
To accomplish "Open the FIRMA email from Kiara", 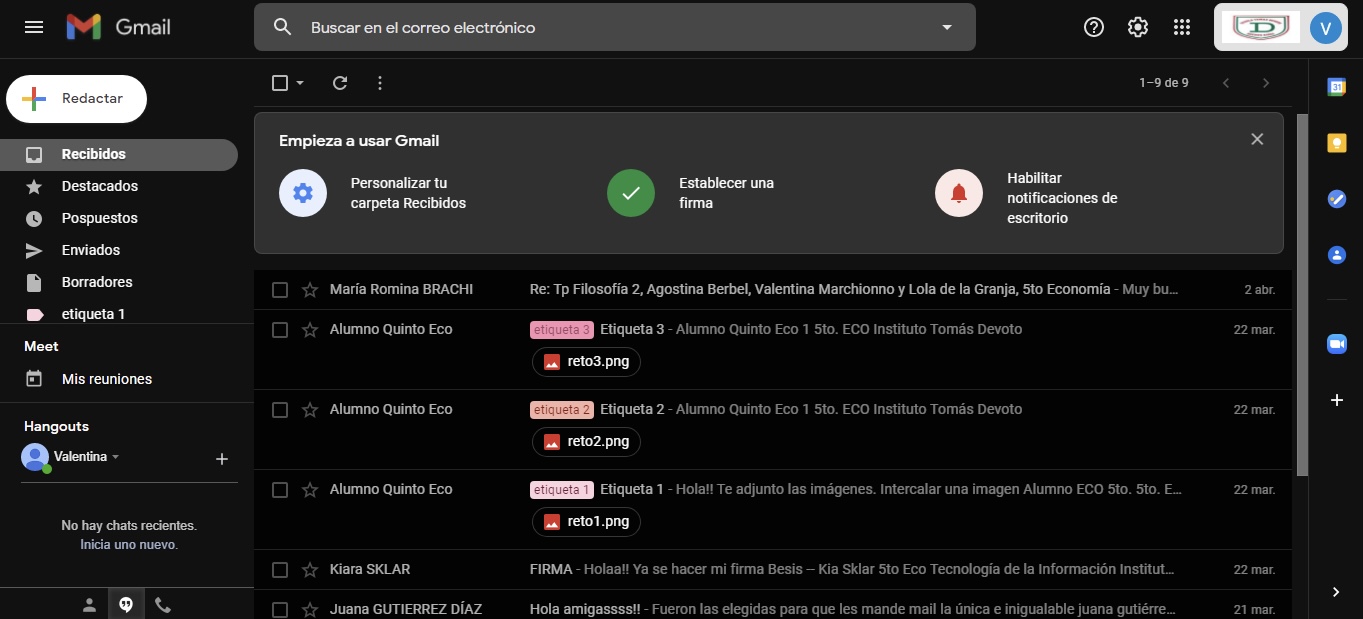I will pos(772,570).
